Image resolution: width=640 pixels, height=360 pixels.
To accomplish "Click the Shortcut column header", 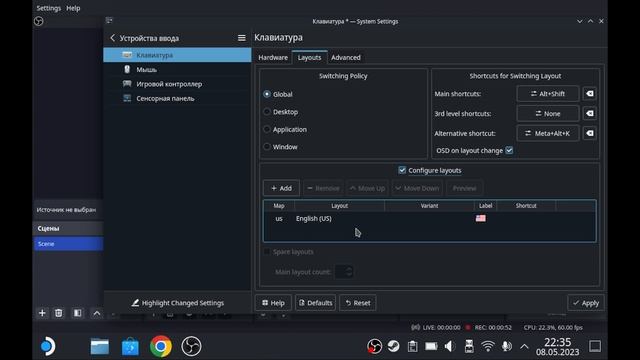I will 526,206.
